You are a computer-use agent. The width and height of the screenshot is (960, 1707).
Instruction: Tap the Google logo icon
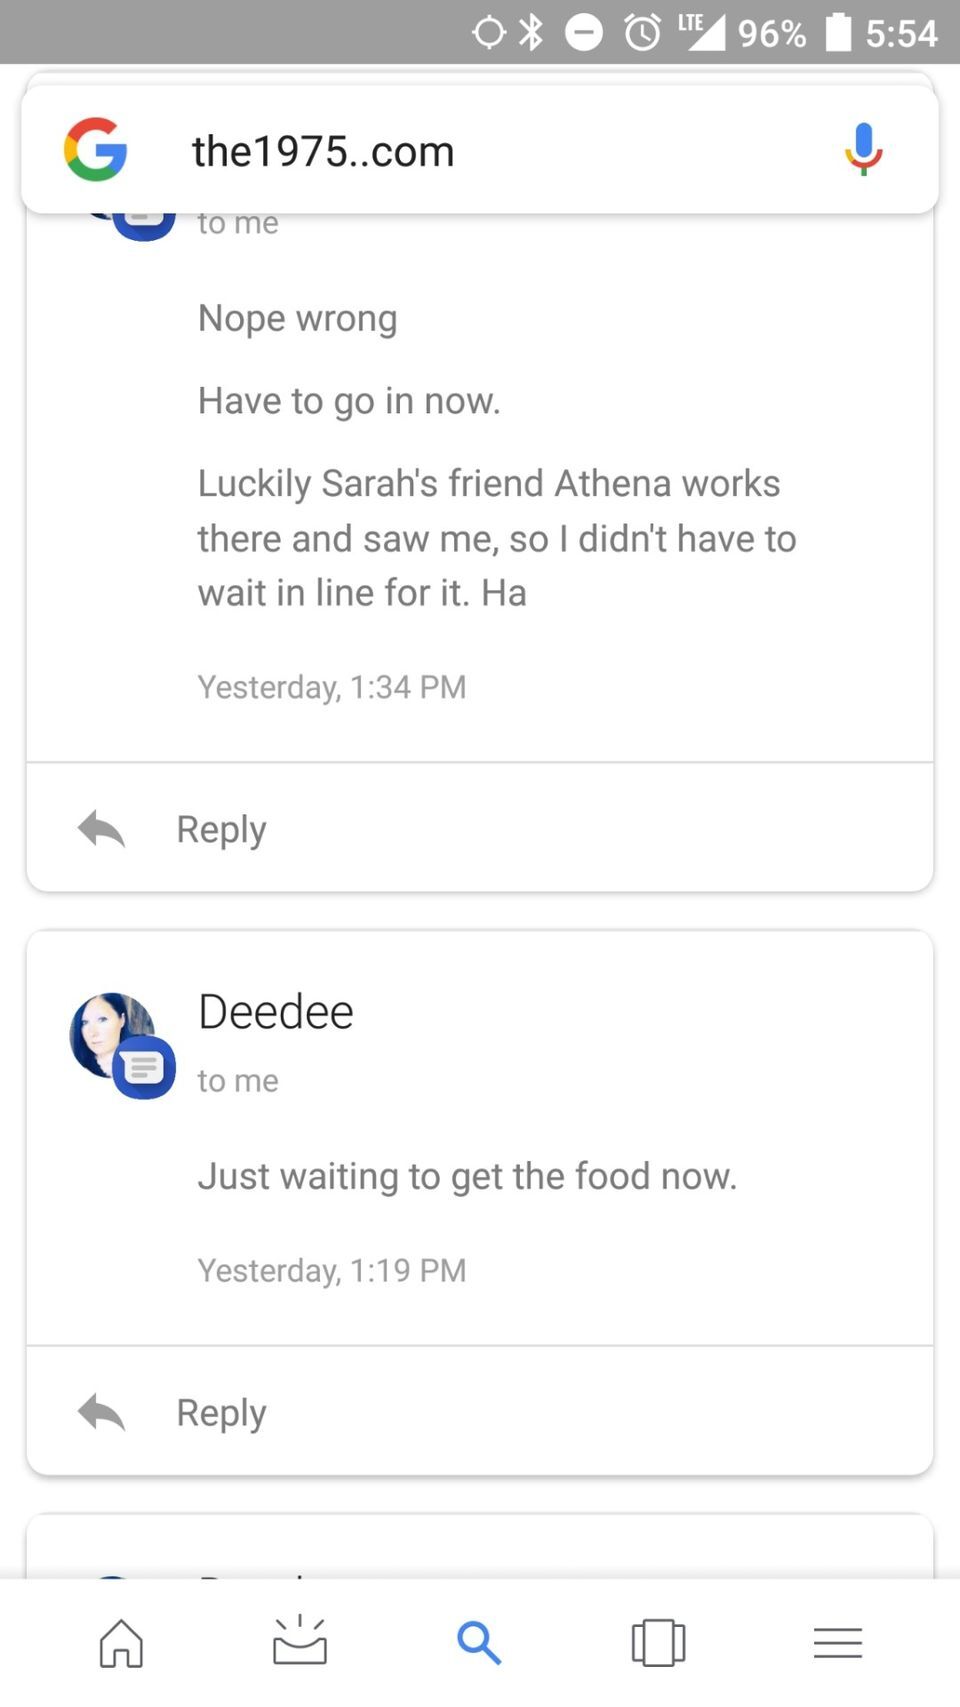(x=96, y=150)
